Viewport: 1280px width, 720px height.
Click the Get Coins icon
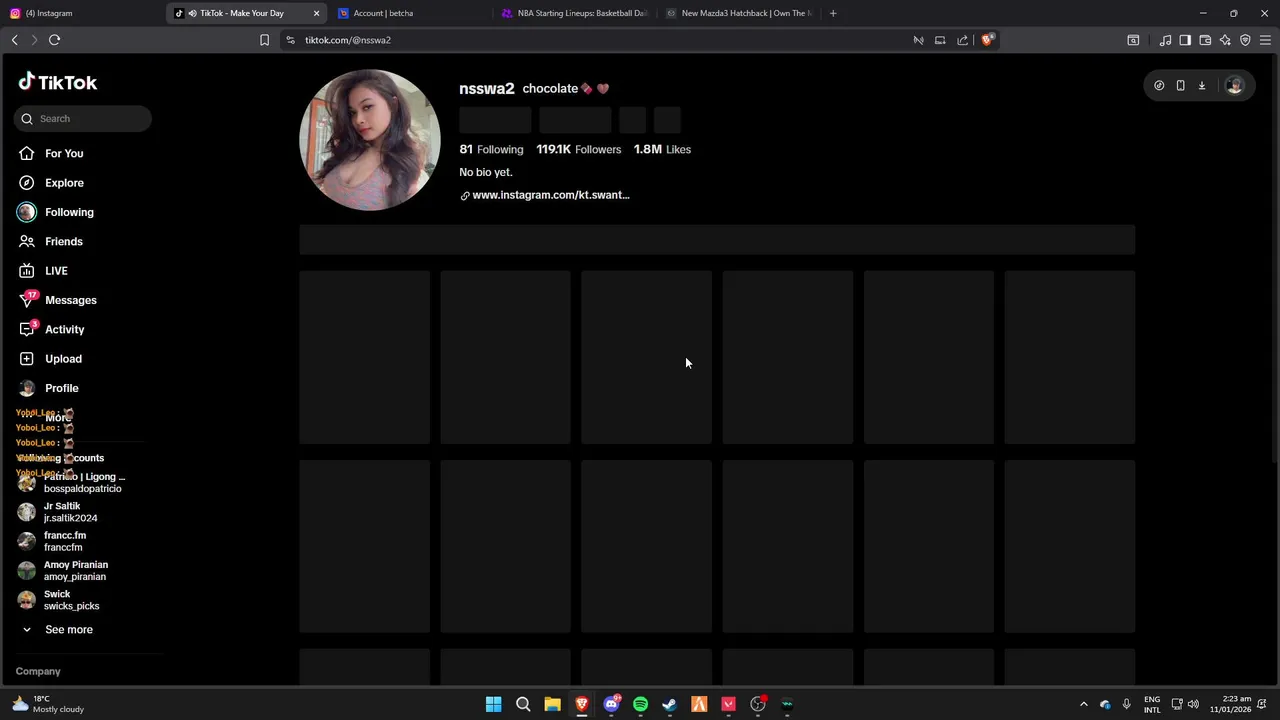click(1159, 86)
